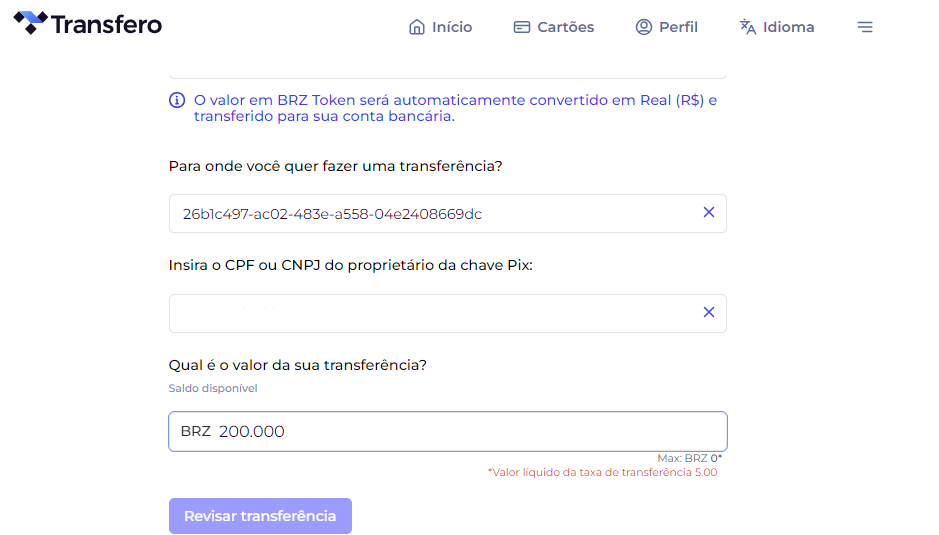Click the Saldo disponível label
This screenshot has height=535, width=939.
tap(213, 388)
